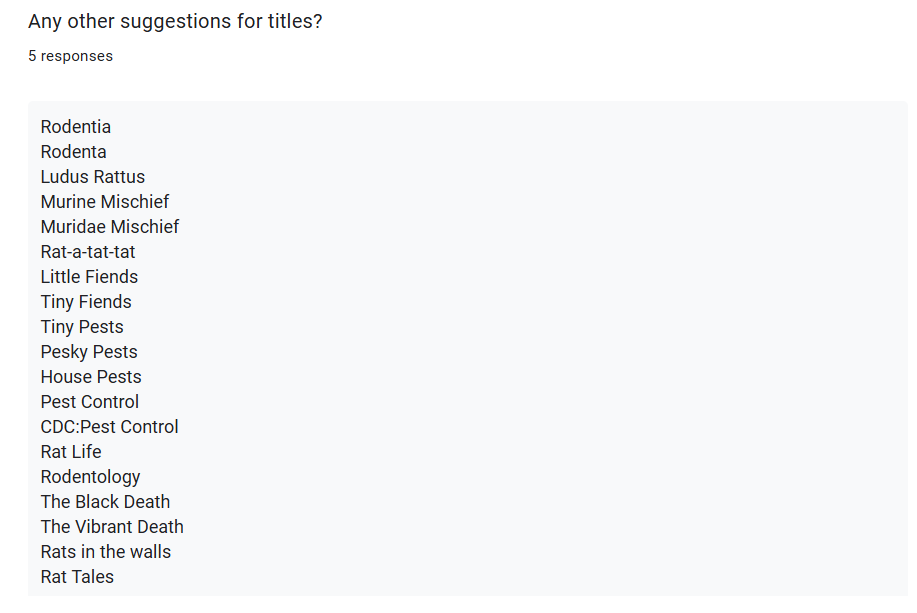Select the 'Rat-a-tat-tat' title text
This screenshot has width=917, height=613.
(x=88, y=252)
